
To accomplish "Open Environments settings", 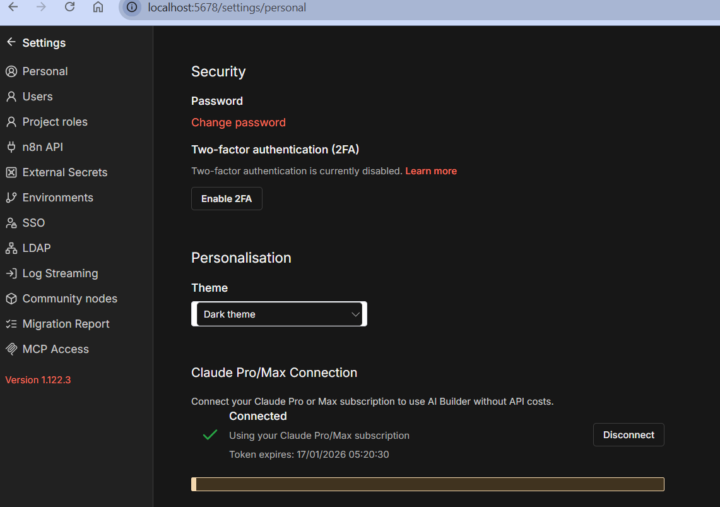I will (57, 197).
